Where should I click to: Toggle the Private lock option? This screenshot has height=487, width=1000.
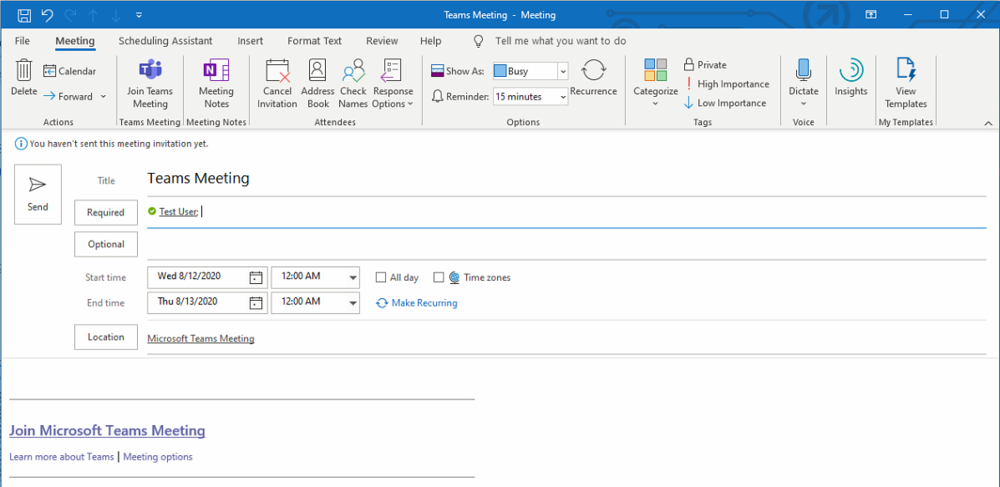(x=705, y=65)
